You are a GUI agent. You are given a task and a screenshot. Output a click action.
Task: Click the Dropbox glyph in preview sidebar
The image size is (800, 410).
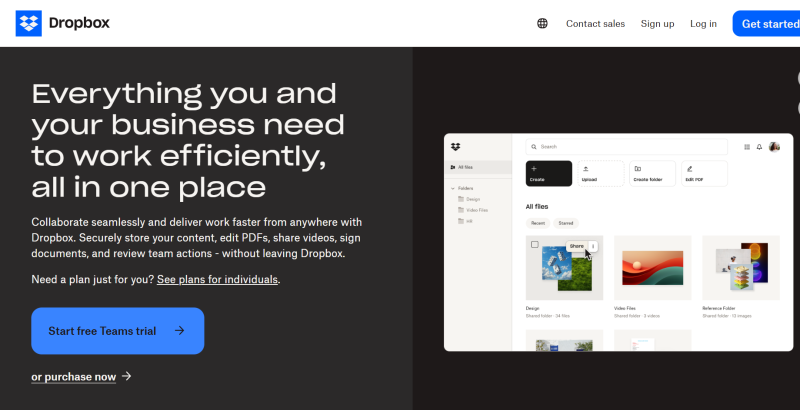point(456,147)
